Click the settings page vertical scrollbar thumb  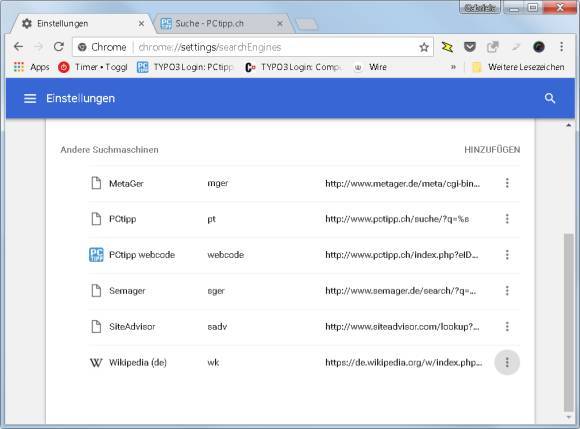click(569, 322)
